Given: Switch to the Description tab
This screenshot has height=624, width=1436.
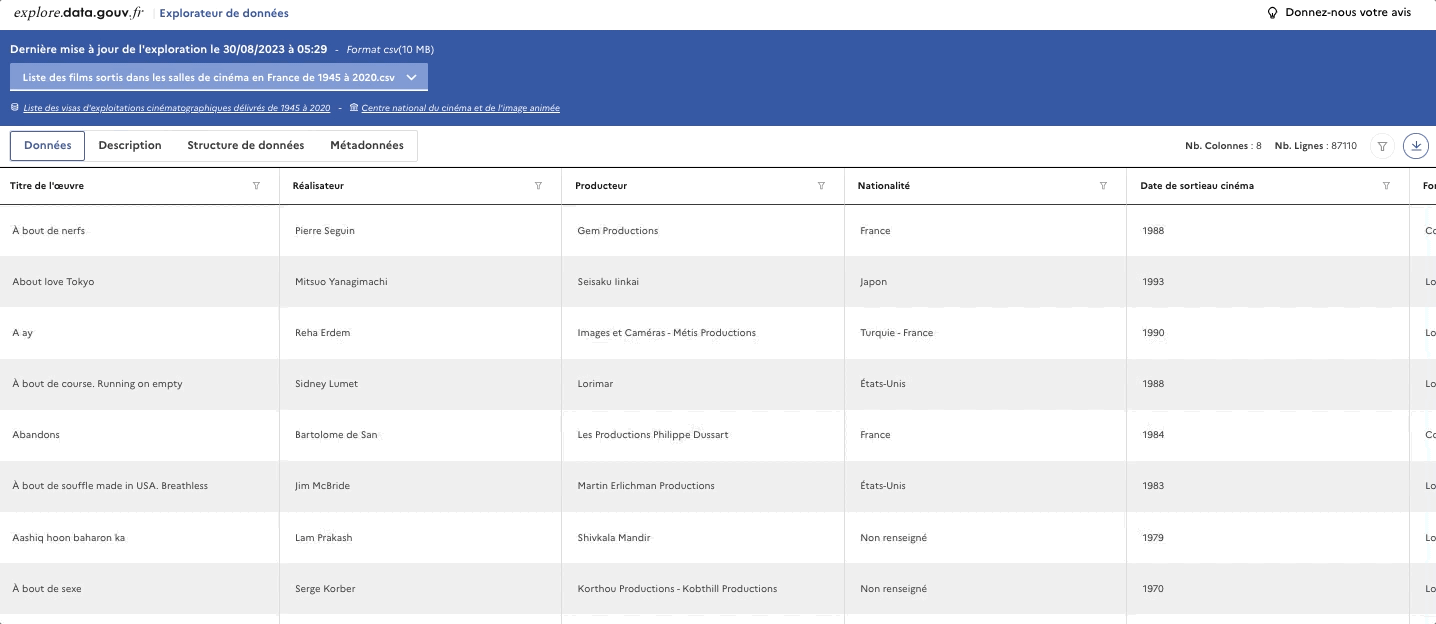Looking at the screenshot, I should tap(130, 146).
